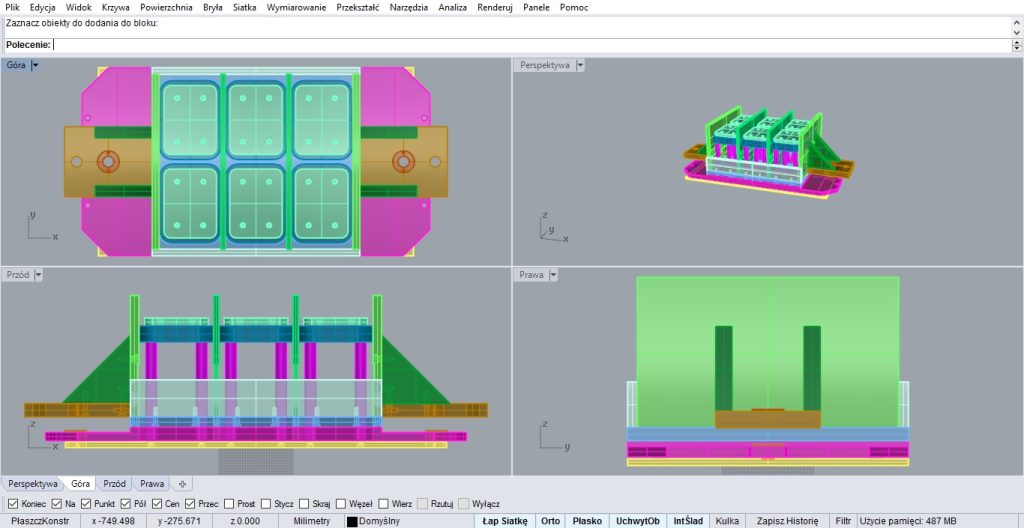Toggle the Rzutuj projection option
Image resolution: width=1024 pixels, height=528 pixels.
click(x=423, y=504)
